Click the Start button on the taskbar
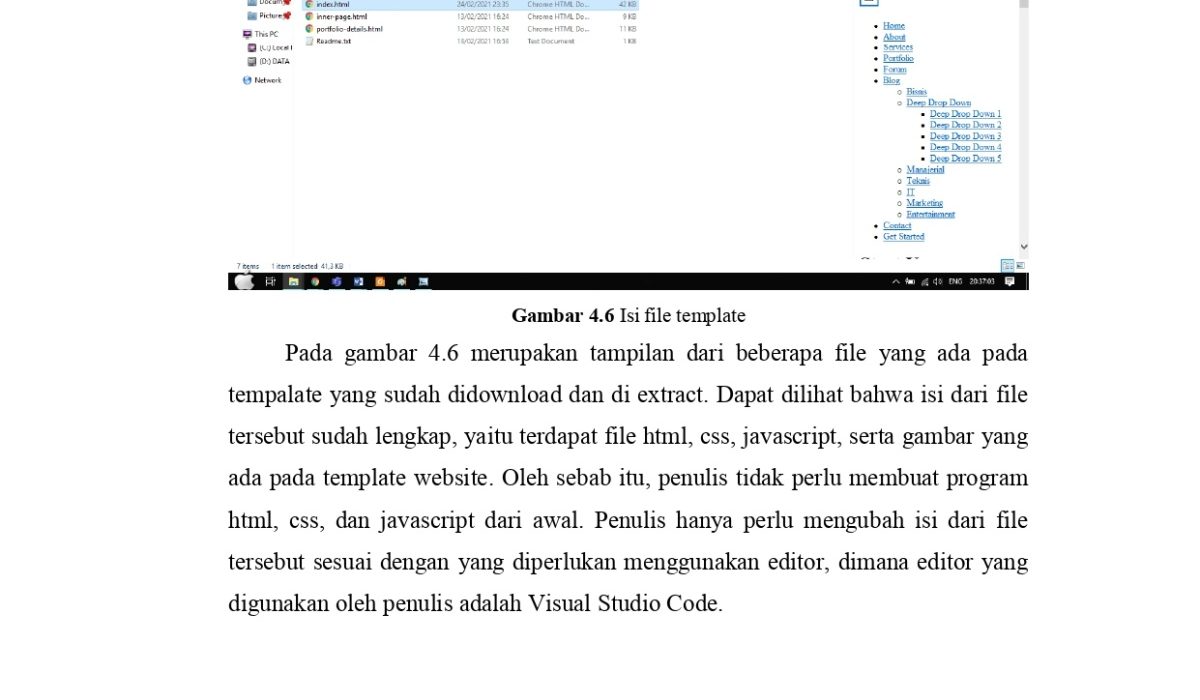 [244, 282]
